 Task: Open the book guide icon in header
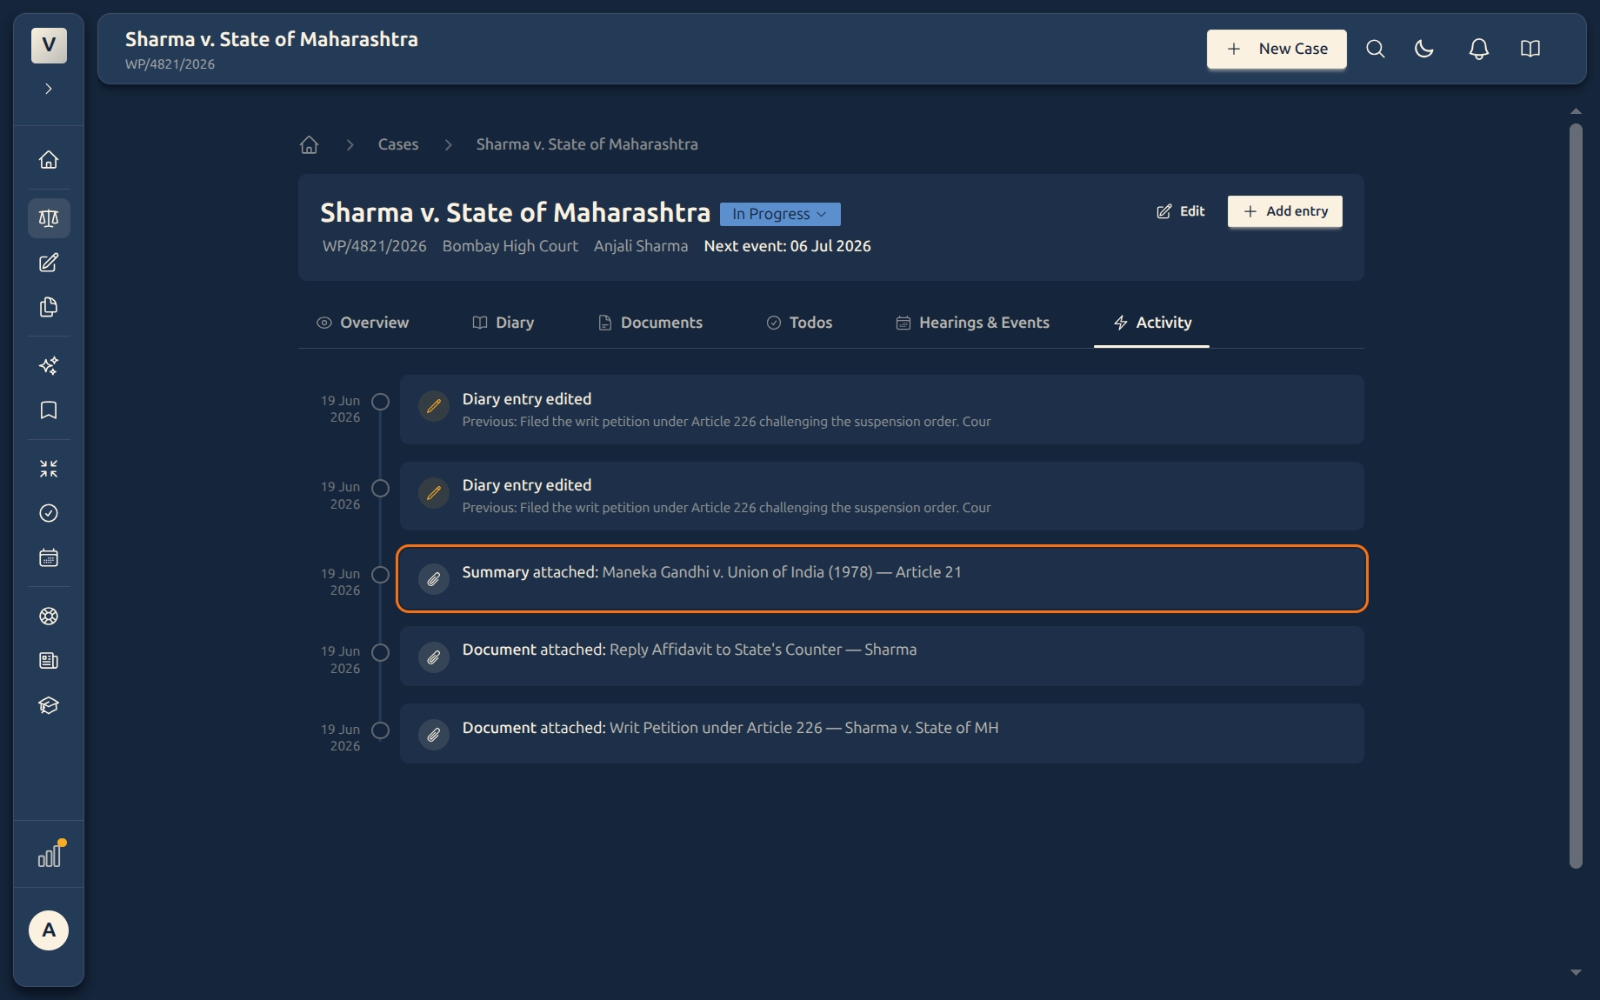click(x=1530, y=49)
